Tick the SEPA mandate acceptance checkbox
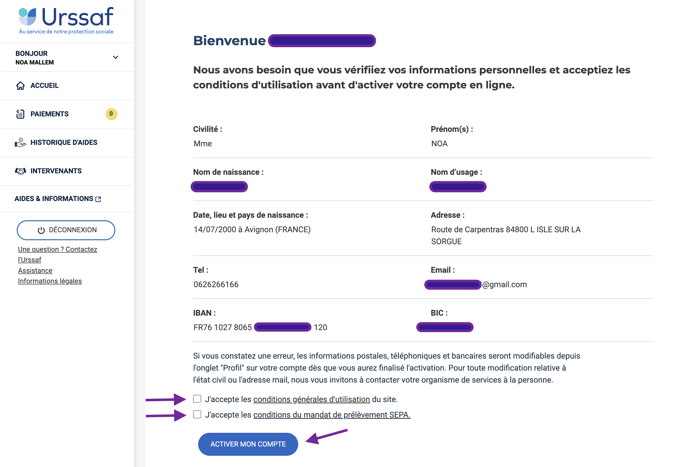688x467 pixels. 197,414
